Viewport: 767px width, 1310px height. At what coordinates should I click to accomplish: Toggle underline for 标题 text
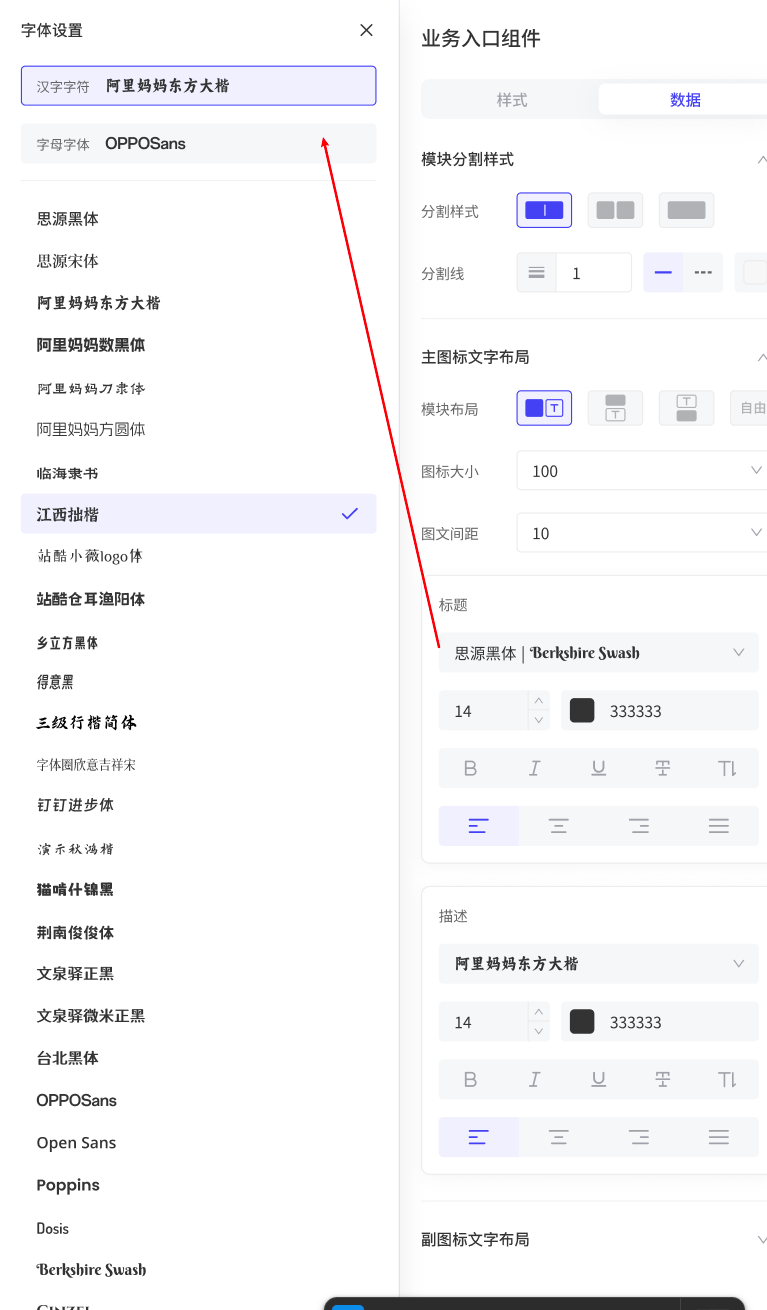pyautogui.click(x=598, y=769)
